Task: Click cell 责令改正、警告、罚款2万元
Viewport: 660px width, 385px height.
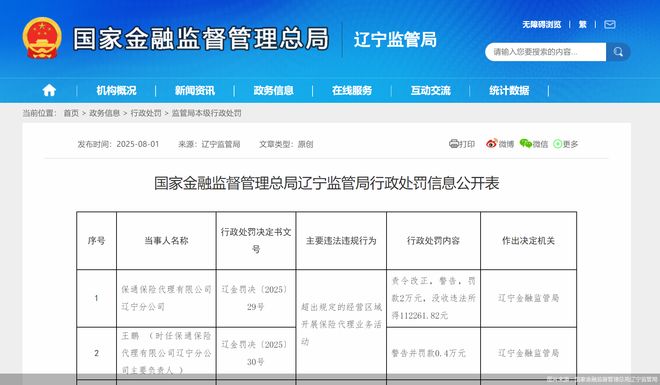Action: (x=433, y=298)
